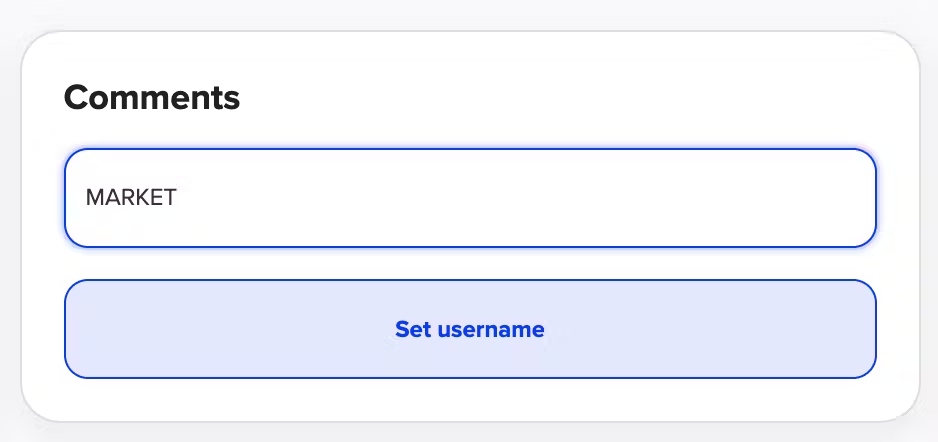Submit the username with Set username
This screenshot has width=938, height=442.
(x=470, y=329)
